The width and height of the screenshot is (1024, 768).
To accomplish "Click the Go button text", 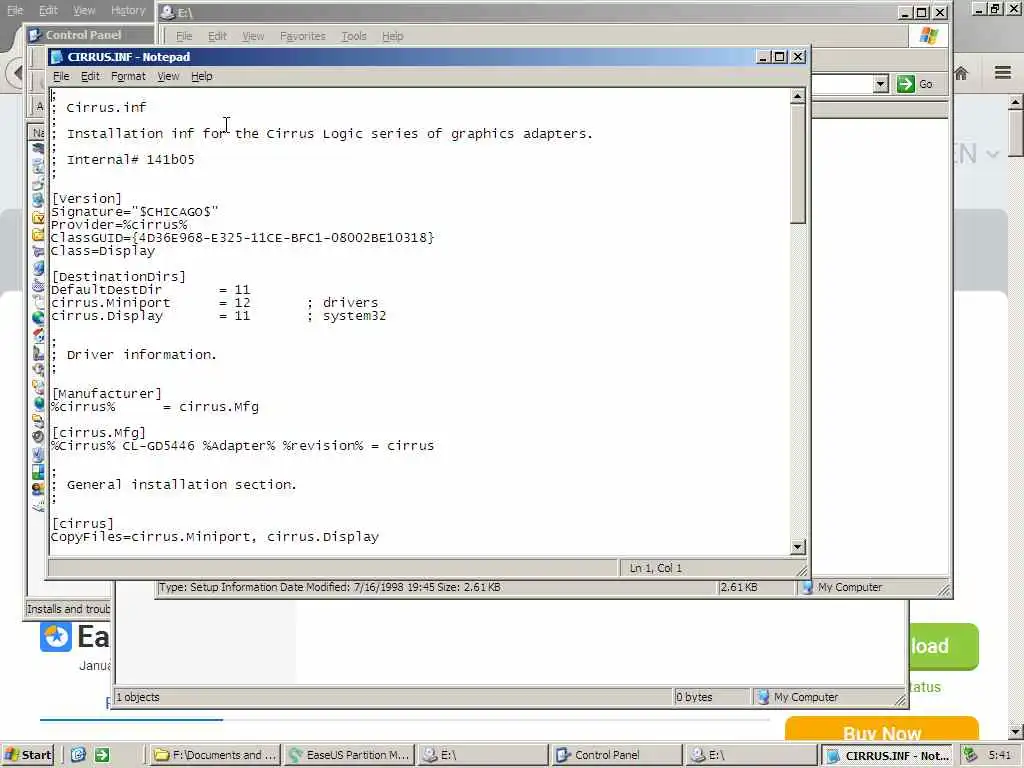I will (x=925, y=84).
